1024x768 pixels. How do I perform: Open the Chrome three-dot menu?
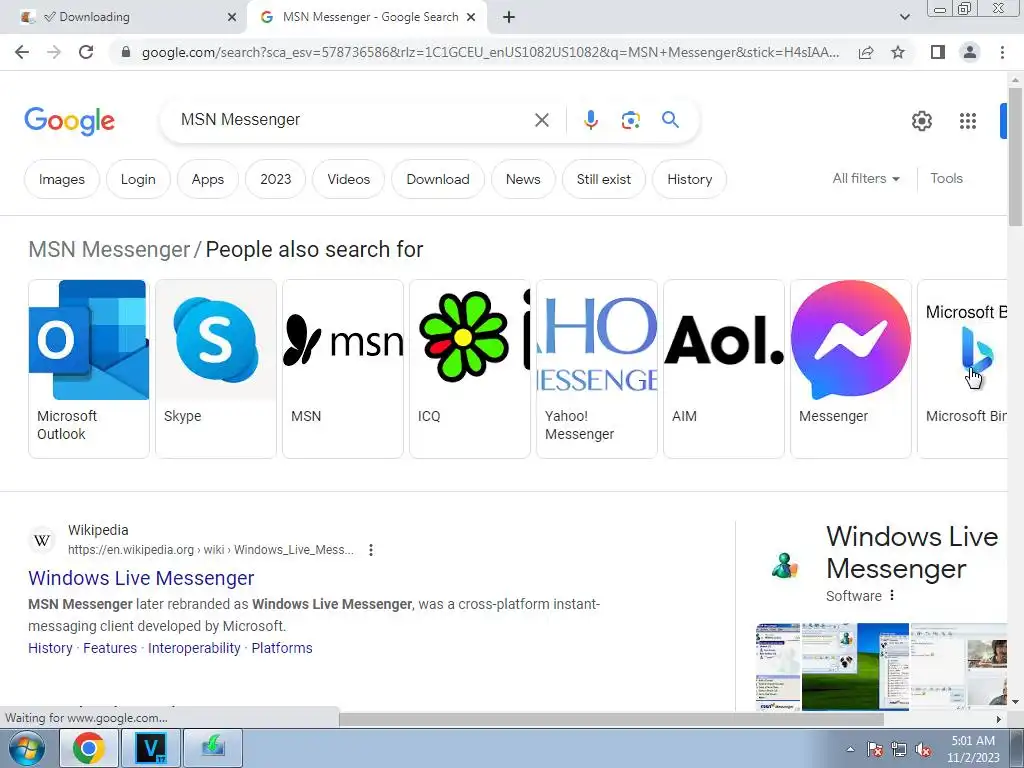(x=1002, y=52)
